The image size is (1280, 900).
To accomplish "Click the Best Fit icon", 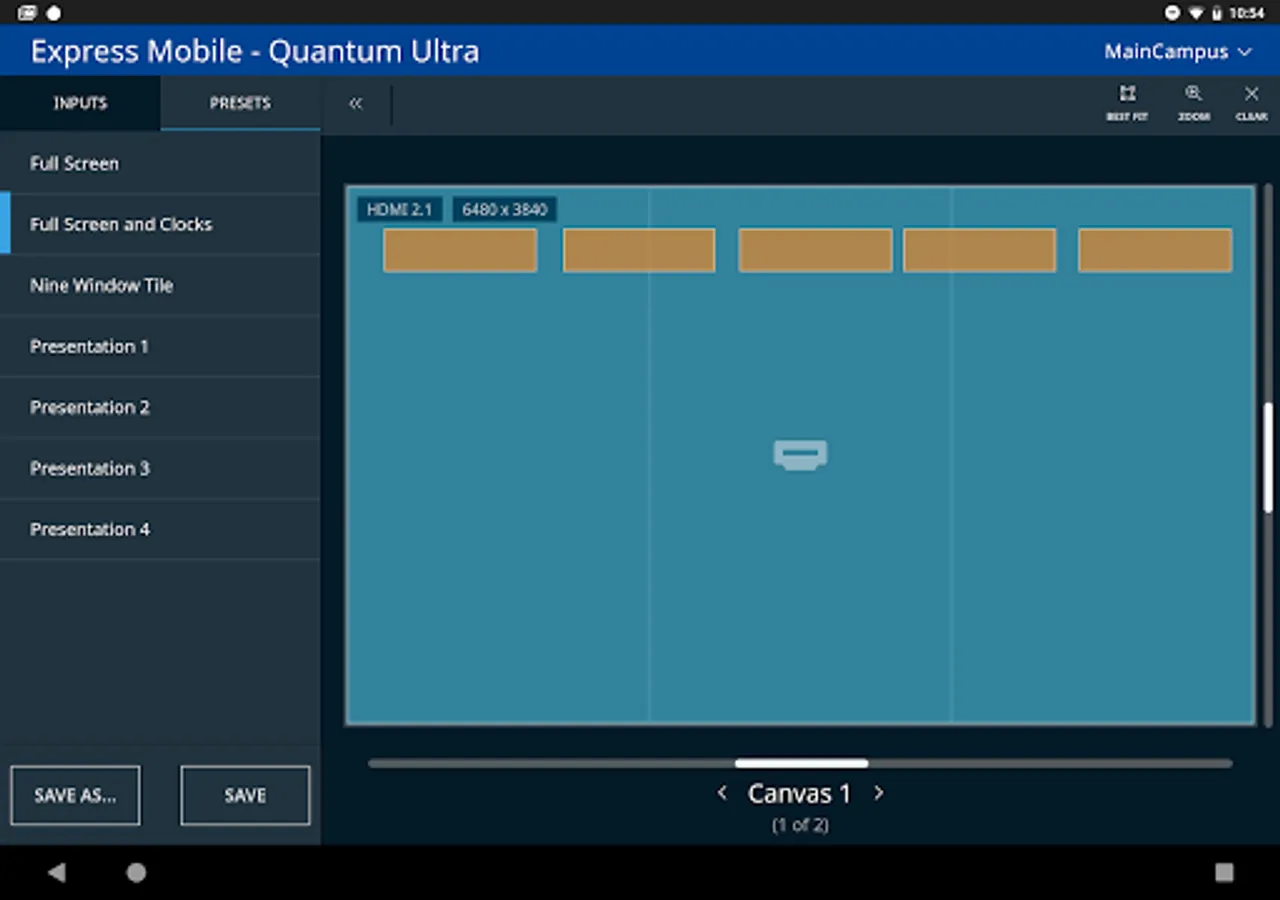I will (1127, 94).
